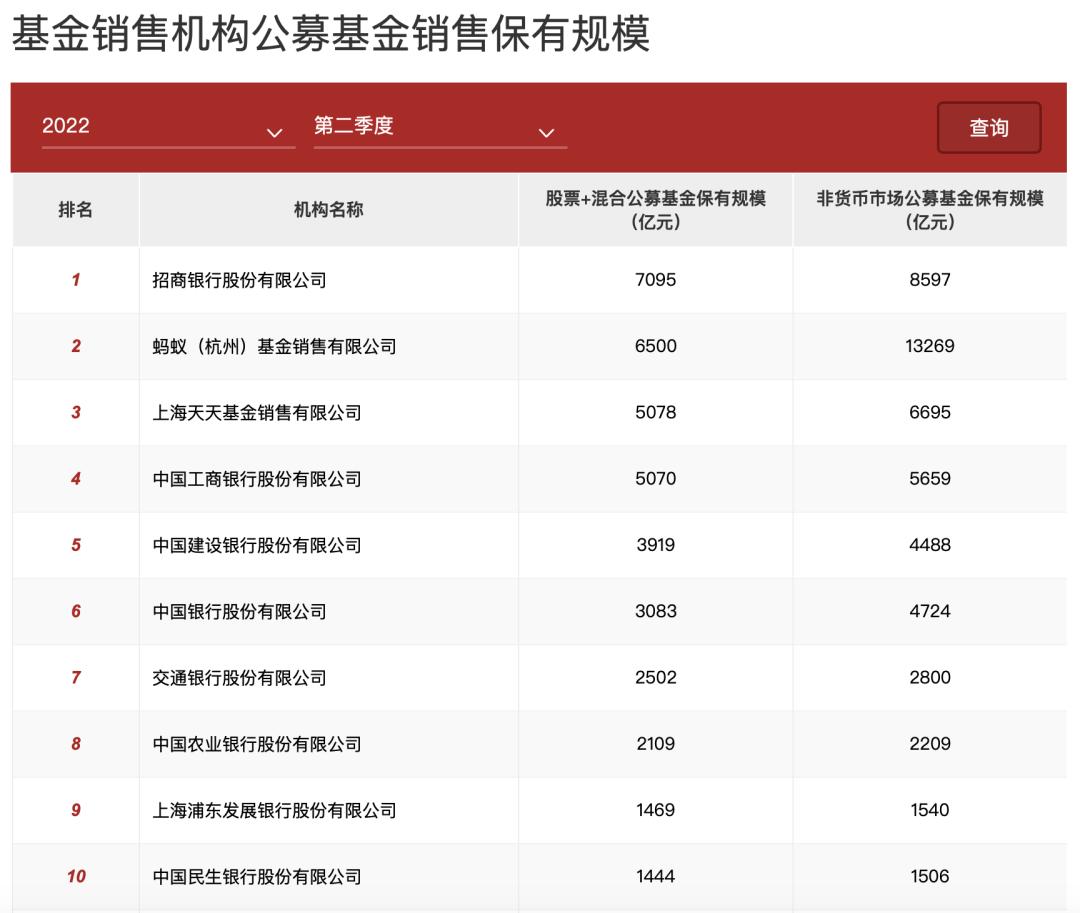Select 中国工商银行股份有限公司 row name
This screenshot has width=1080, height=913.
tap(256, 479)
